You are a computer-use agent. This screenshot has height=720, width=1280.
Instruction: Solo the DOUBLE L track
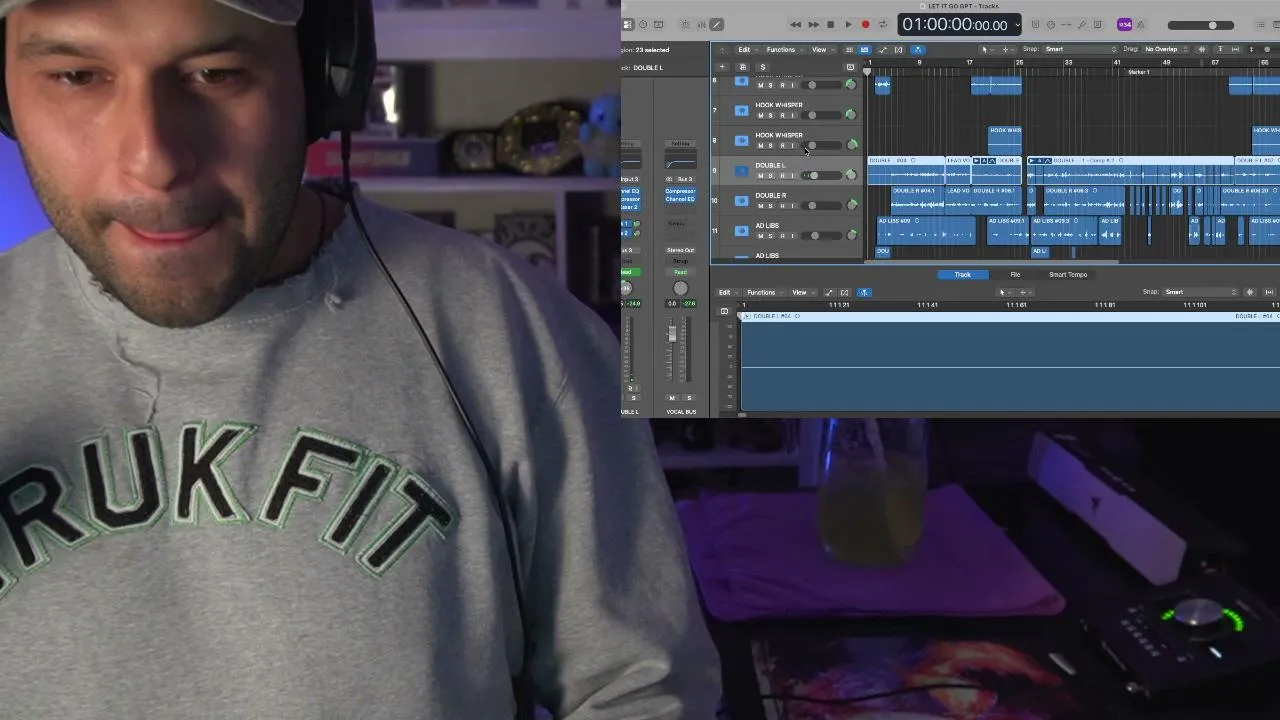[x=770, y=176]
